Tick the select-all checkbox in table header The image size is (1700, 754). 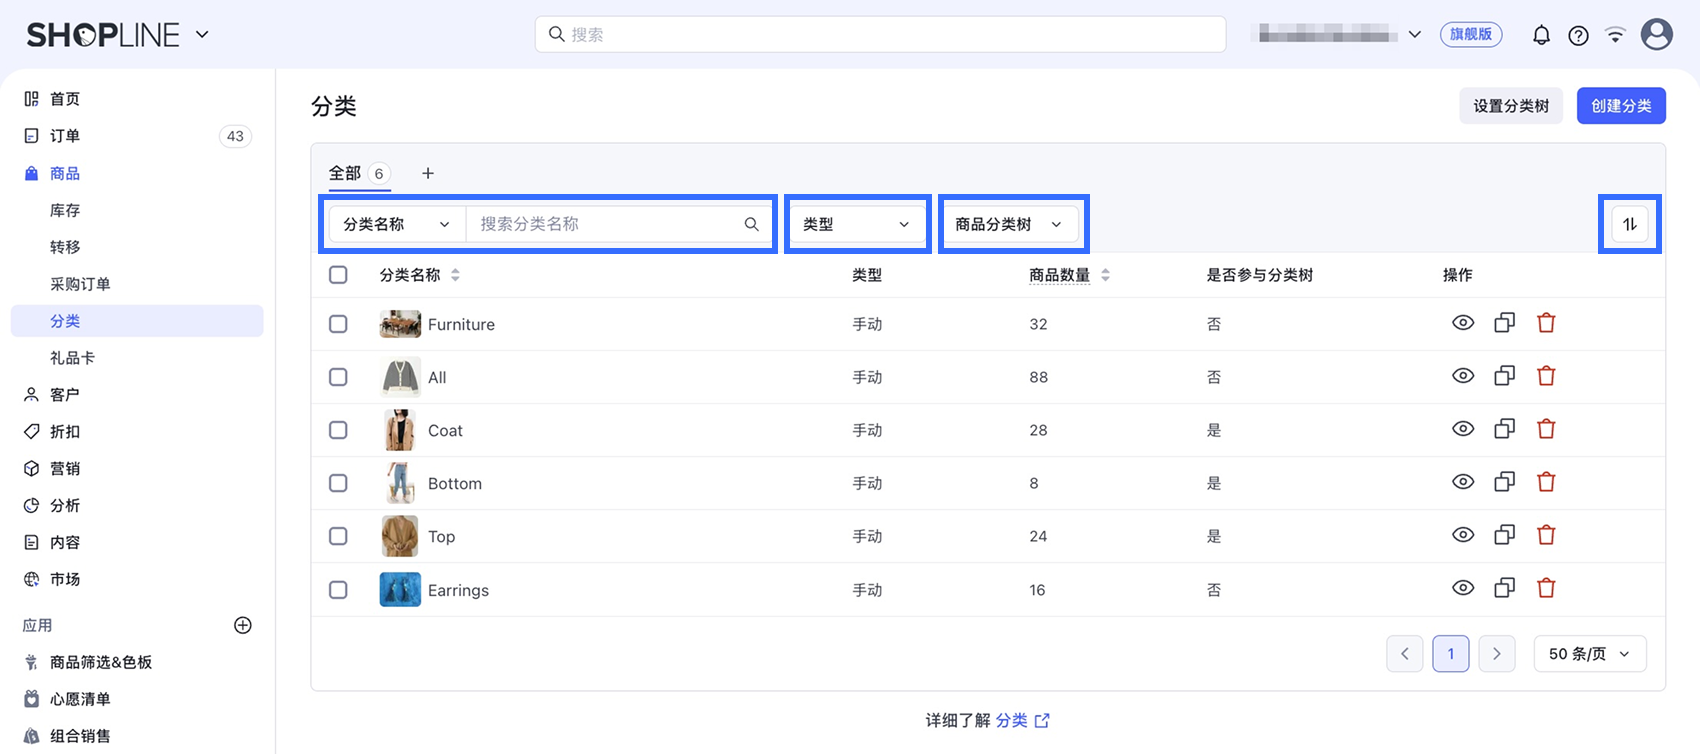pyautogui.click(x=338, y=275)
